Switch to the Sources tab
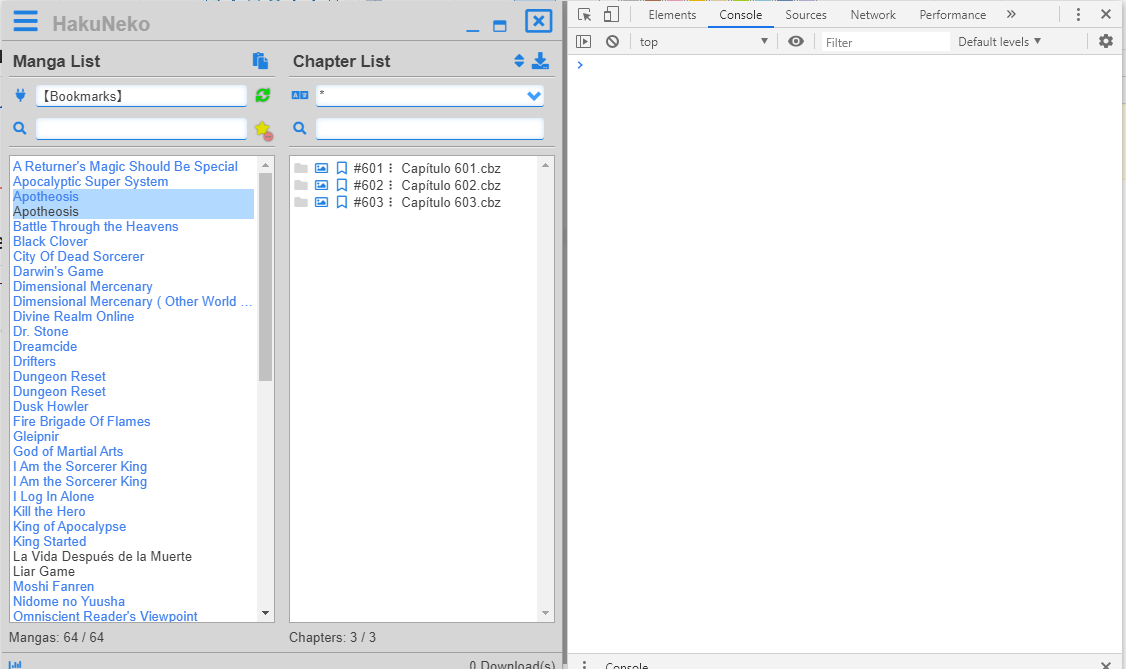This screenshot has width=1126, height=669. point(806,14)
